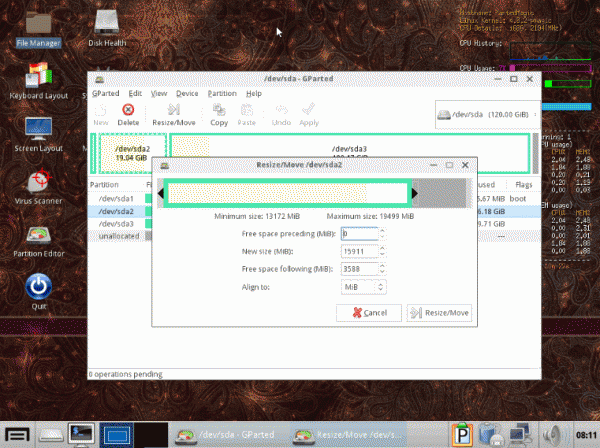Open the Screen Layout desktop icon
Viewport: 600px width, 448px height.
coord(39,131)
